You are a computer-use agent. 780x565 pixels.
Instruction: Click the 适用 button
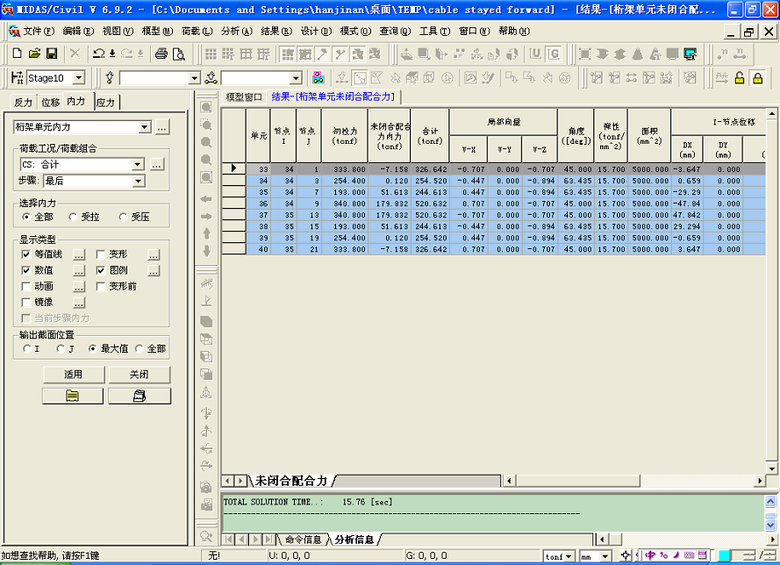tap(73, 374)
